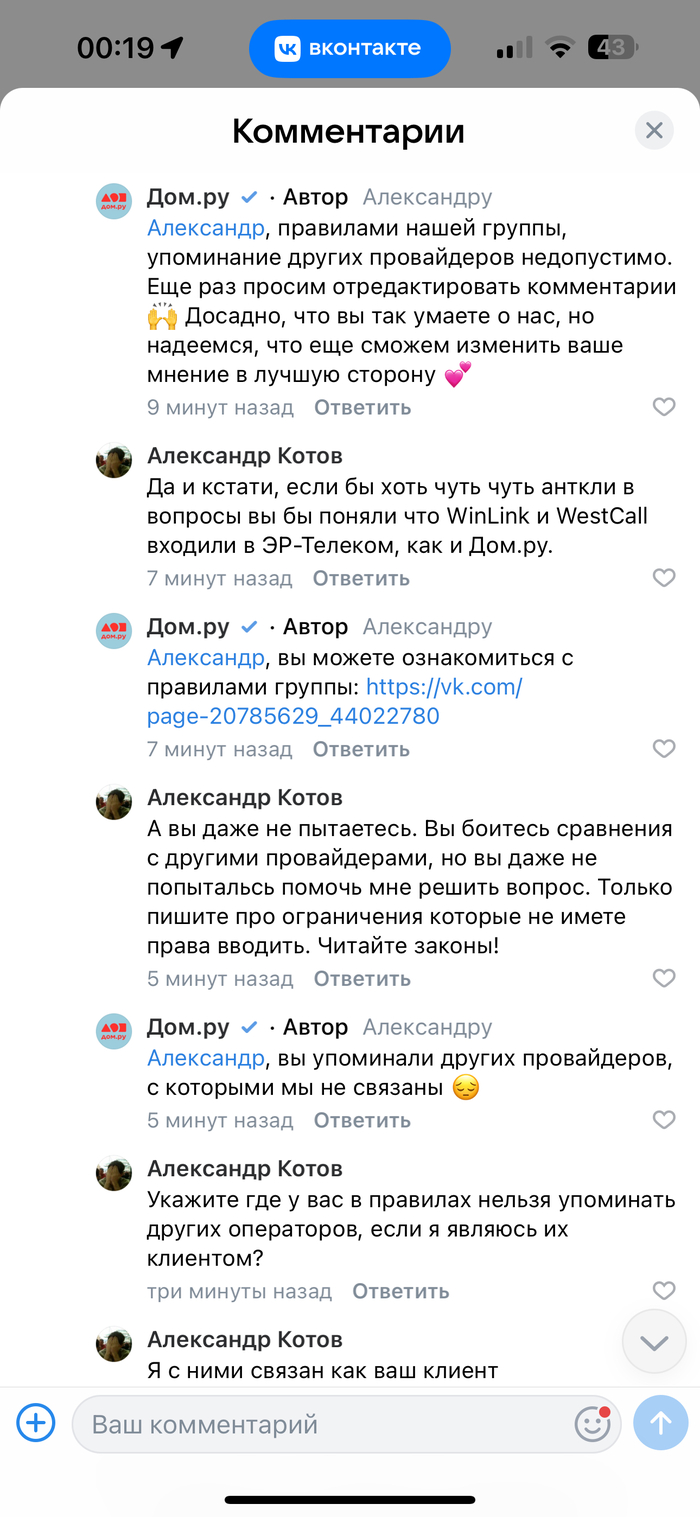Like the comment containing the group rules link

click(664, 749)
